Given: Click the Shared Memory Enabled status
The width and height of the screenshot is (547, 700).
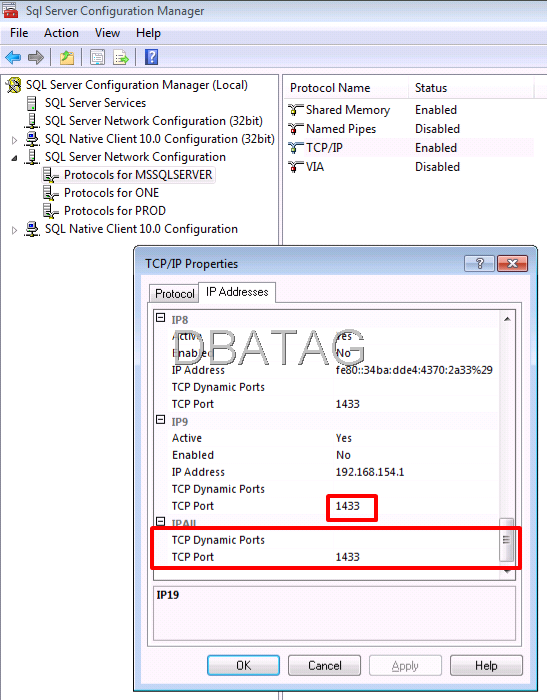Looking at the screenshot, I should (x=436, y=110).
